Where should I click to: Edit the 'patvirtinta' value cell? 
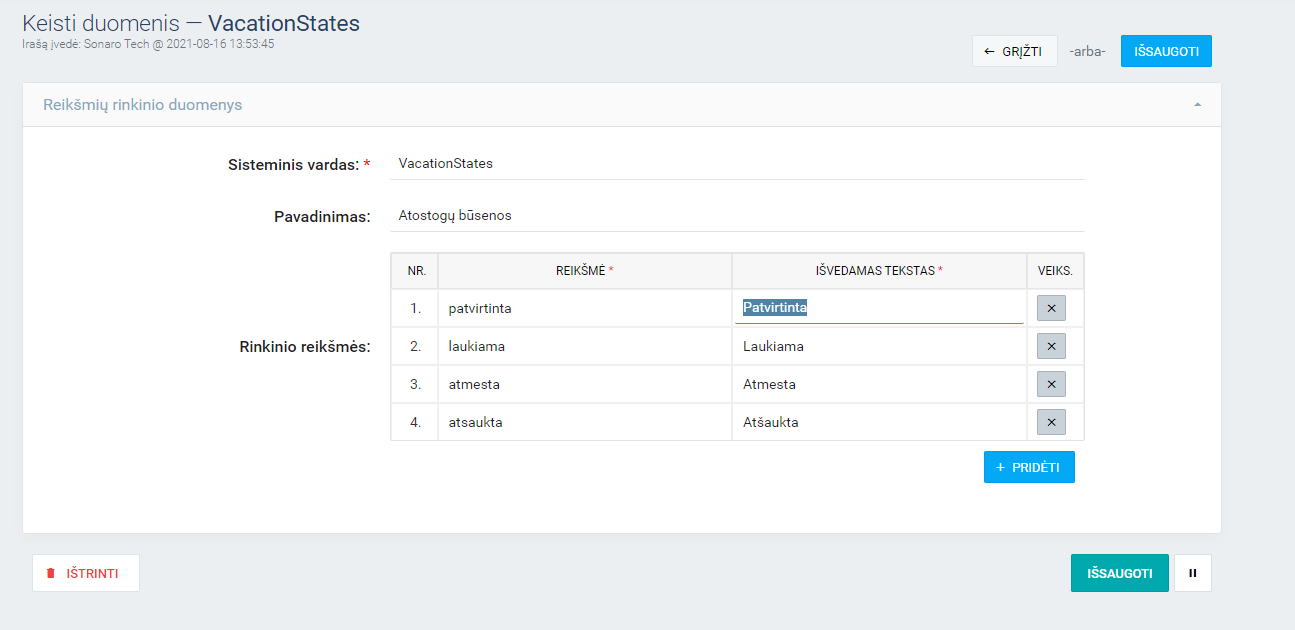tap(584, 308)
